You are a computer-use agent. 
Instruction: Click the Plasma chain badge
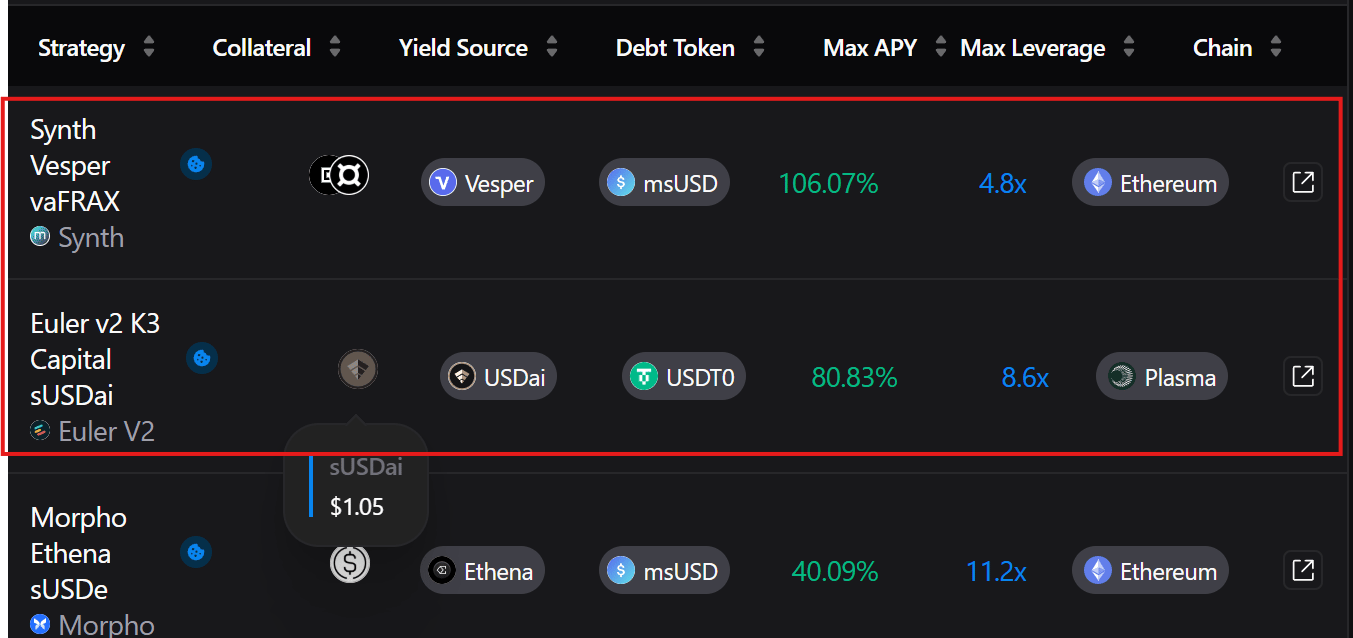click(x=1162, y=377)
